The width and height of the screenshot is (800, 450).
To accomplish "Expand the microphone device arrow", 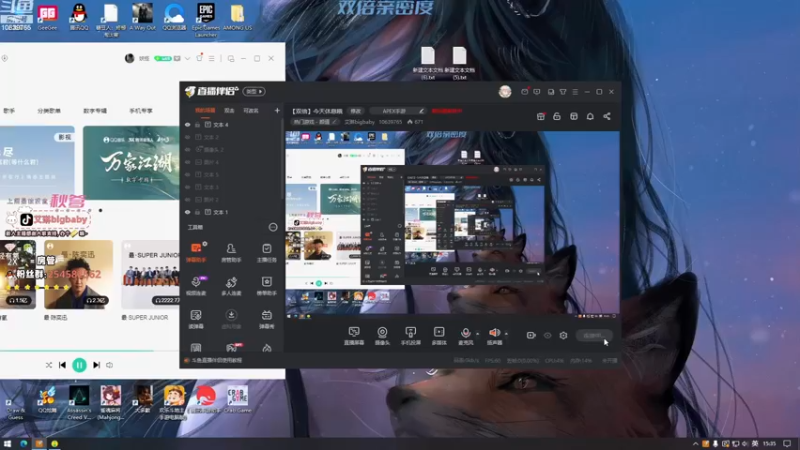I will point(478,334).
